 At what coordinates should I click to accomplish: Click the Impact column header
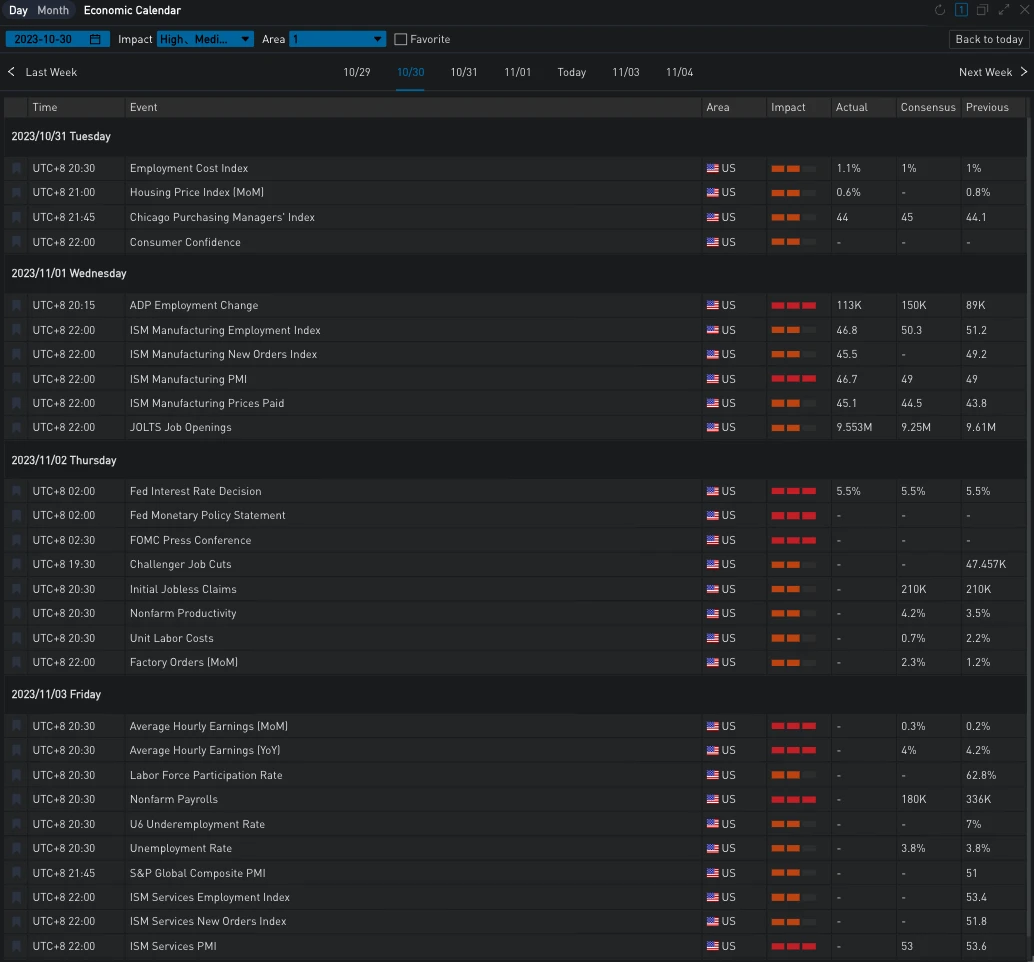(x=788, y=107)
